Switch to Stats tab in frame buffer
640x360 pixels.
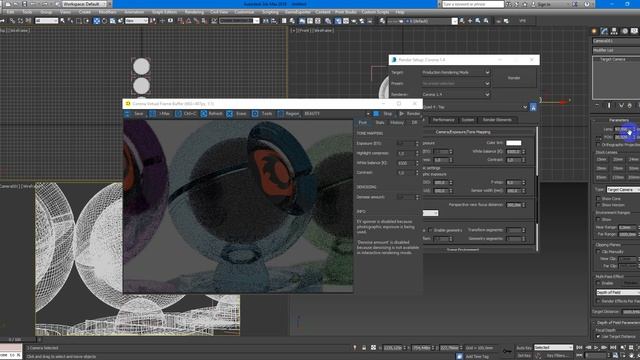coord(380,122)
